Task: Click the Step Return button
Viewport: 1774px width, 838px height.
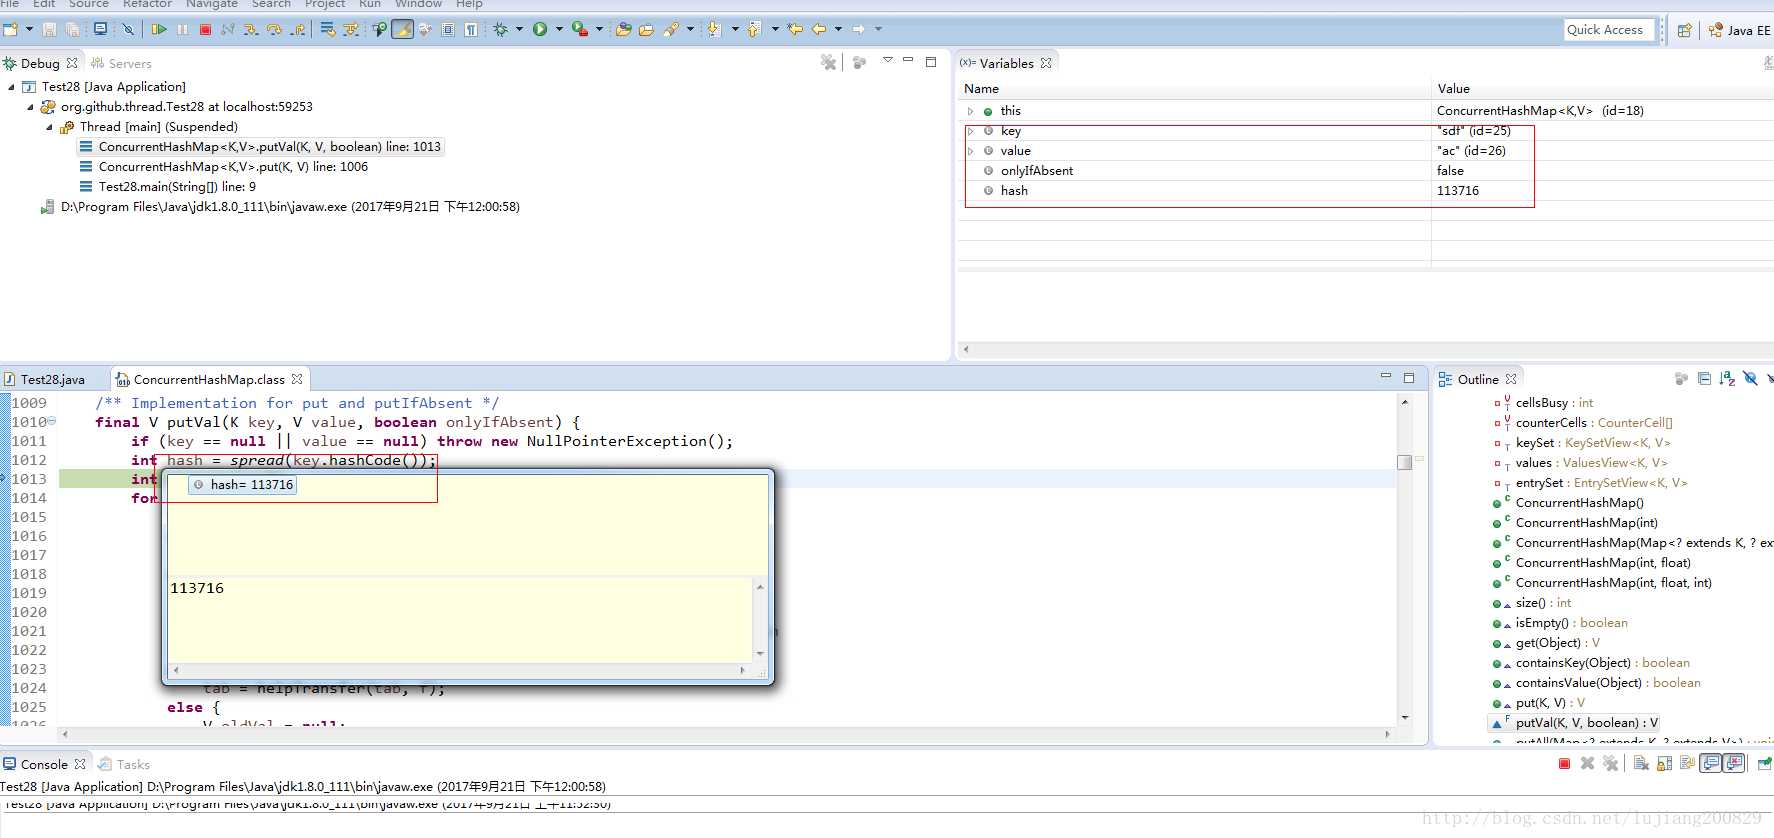Action: [297, 29]
